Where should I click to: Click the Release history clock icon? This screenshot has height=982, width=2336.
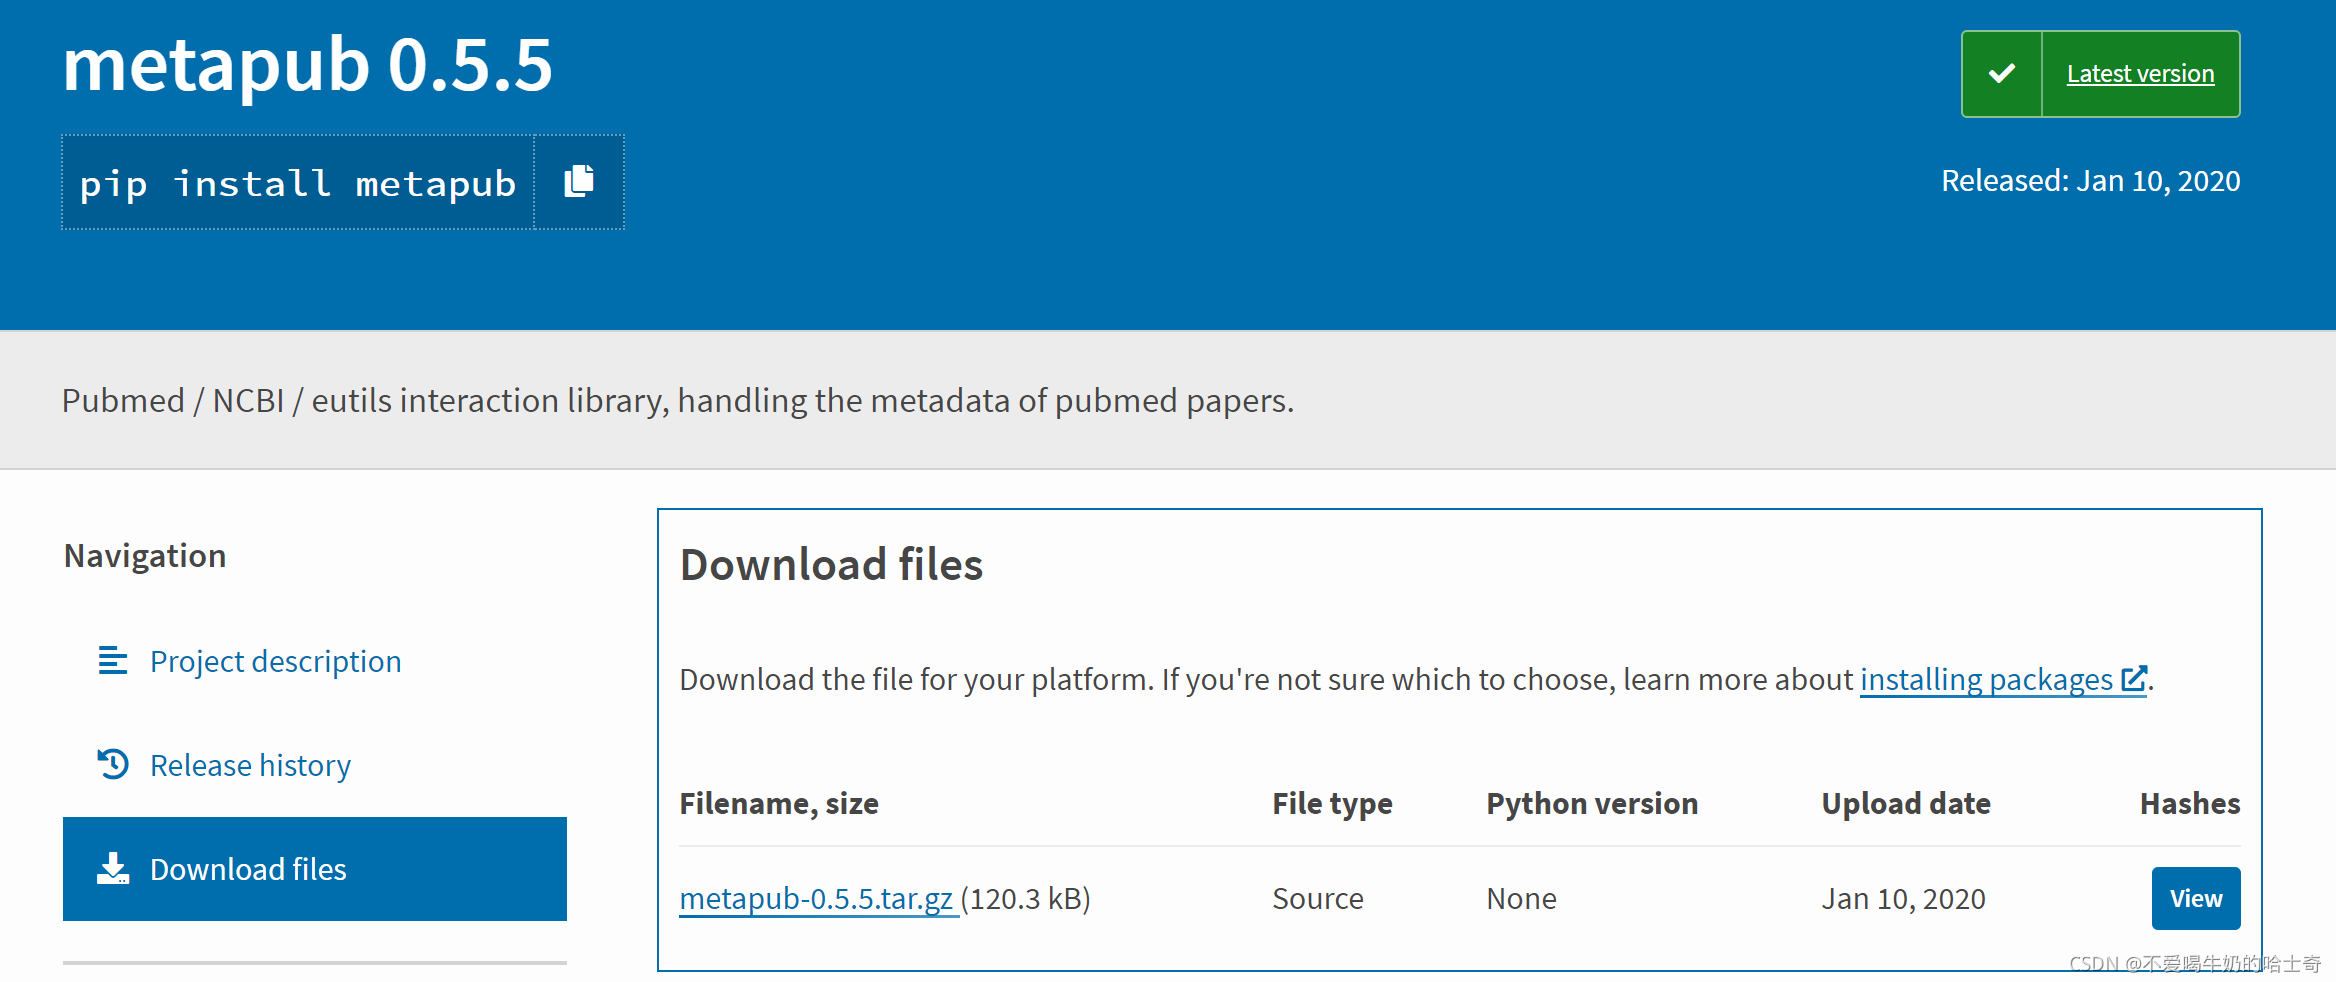click(x=113, y=764)
